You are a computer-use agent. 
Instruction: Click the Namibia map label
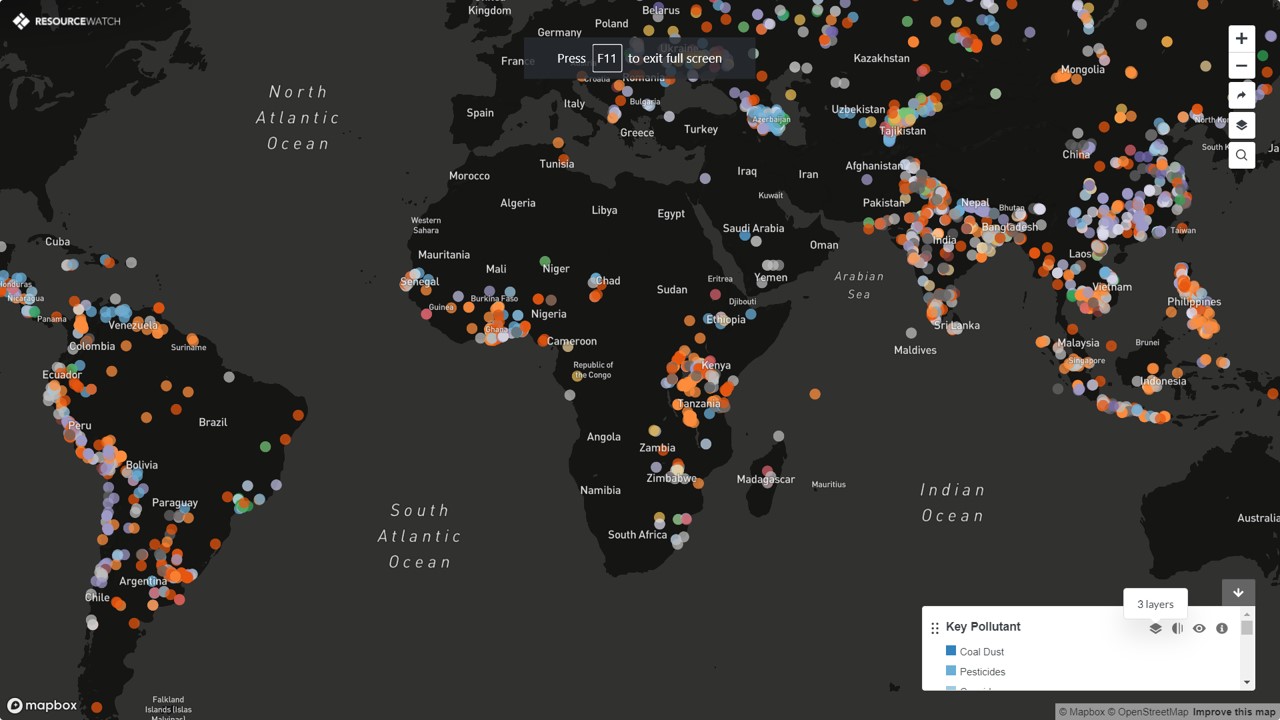(600, 490)
